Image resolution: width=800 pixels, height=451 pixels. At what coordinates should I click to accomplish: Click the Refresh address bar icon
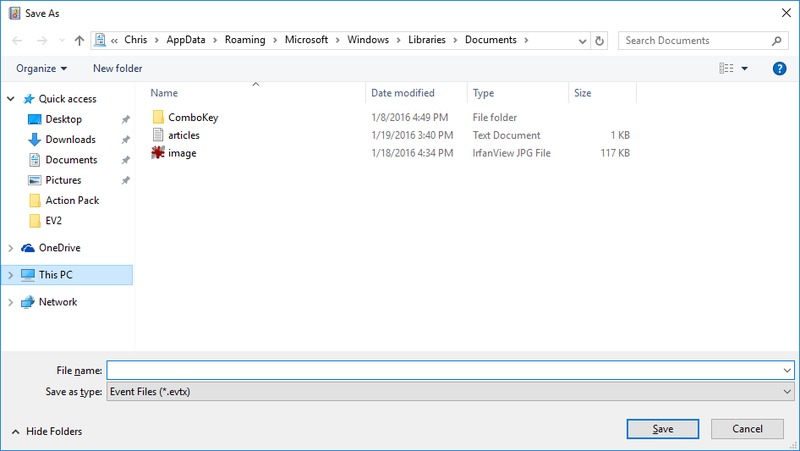point(599,41)
